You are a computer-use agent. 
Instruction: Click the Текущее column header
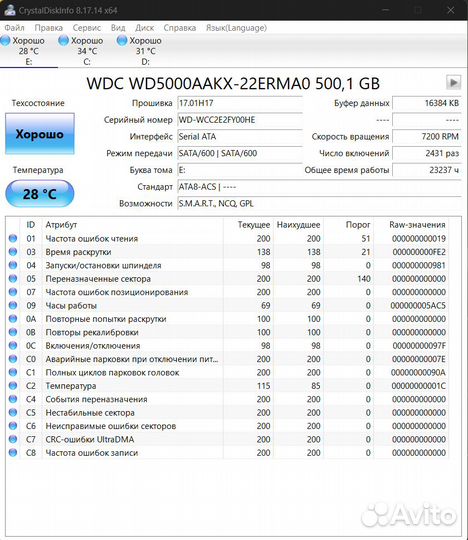pyautogui.click(x=248, y=225)
